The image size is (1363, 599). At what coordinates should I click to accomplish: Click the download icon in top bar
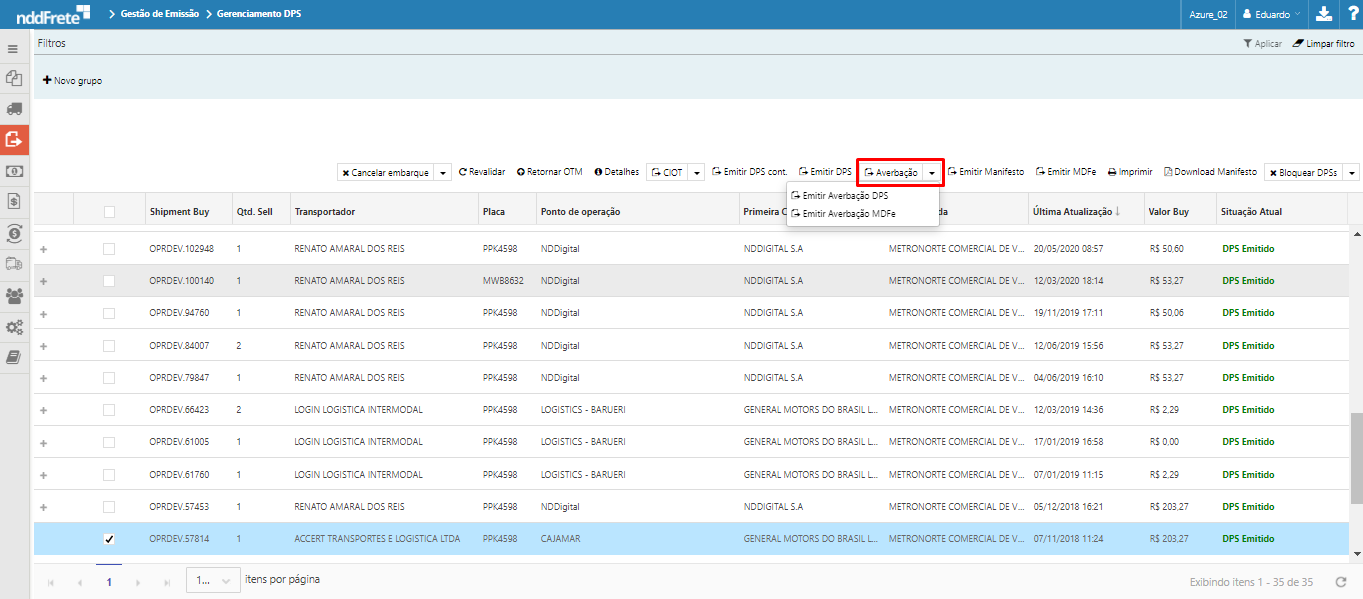tap(1324, 14)
